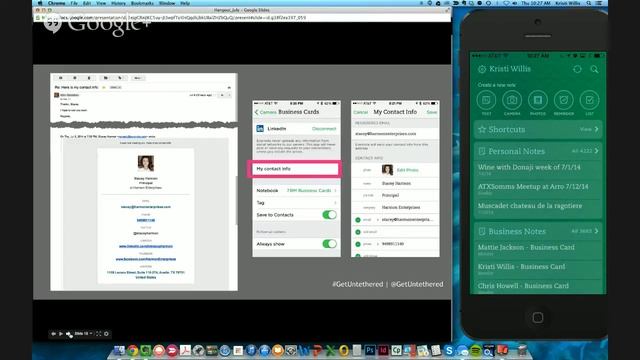Open Spotify from the Dock

coord(476,350)
